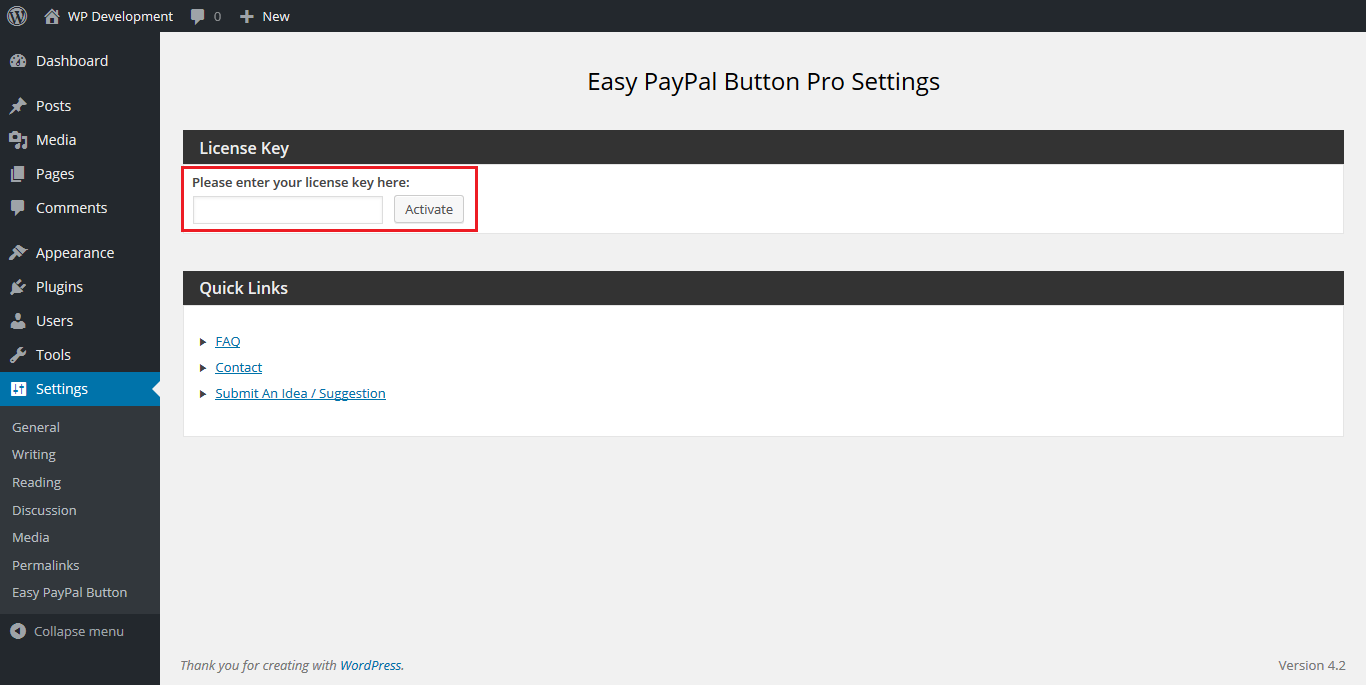
Task: Click the Media icon in sidebar
Action: click(18, 140)
